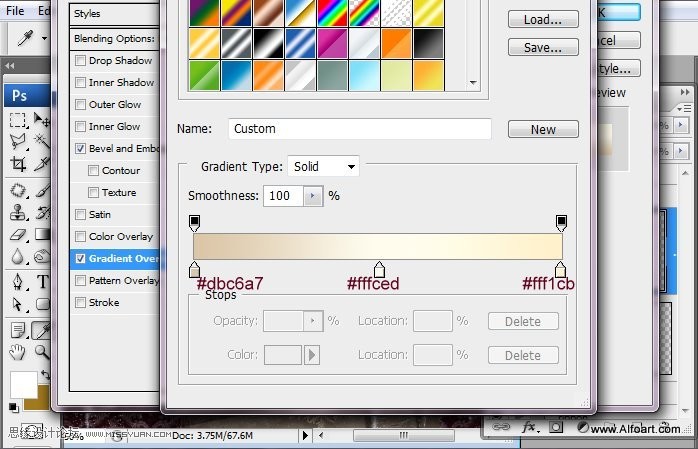The width and height of the screenshot is (698, 449).
Task: Uncheck the Gradient Overlay checkbox
Action: pyautogui.click(x=80, y=259)
